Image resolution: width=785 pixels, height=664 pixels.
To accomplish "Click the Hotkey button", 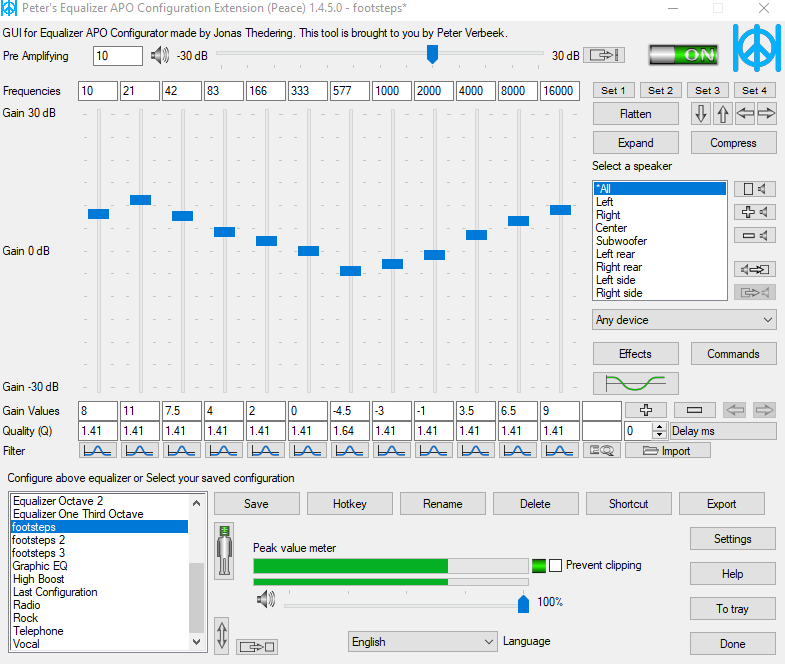I will [x=349, y=504].
